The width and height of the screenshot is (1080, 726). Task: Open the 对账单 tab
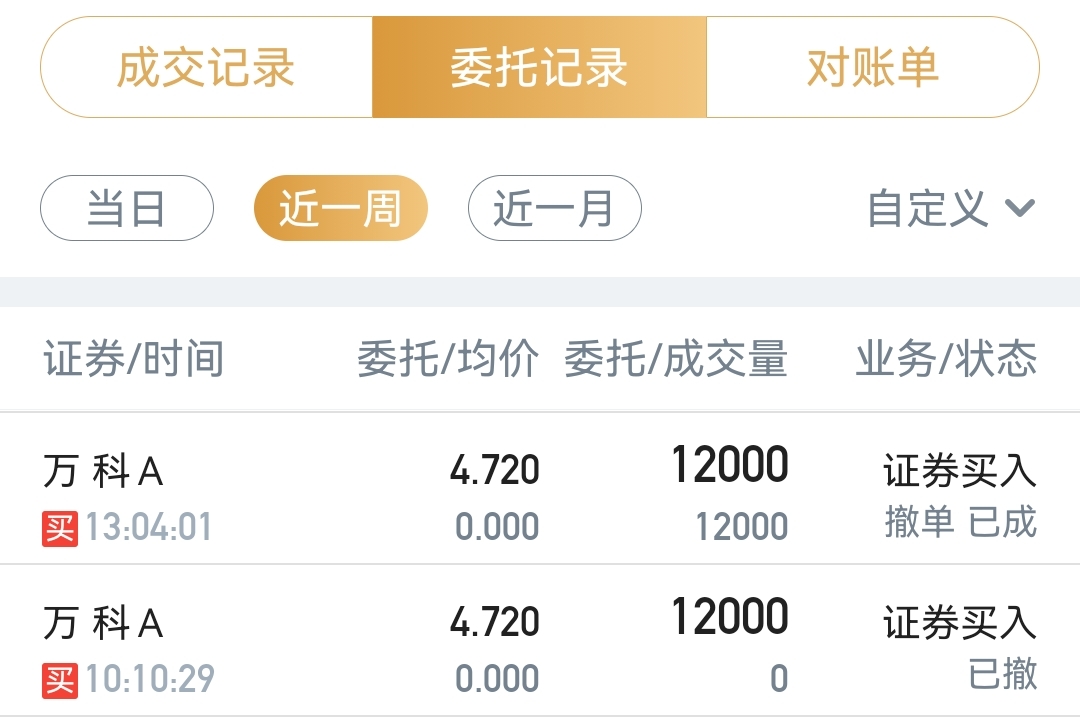872,68
